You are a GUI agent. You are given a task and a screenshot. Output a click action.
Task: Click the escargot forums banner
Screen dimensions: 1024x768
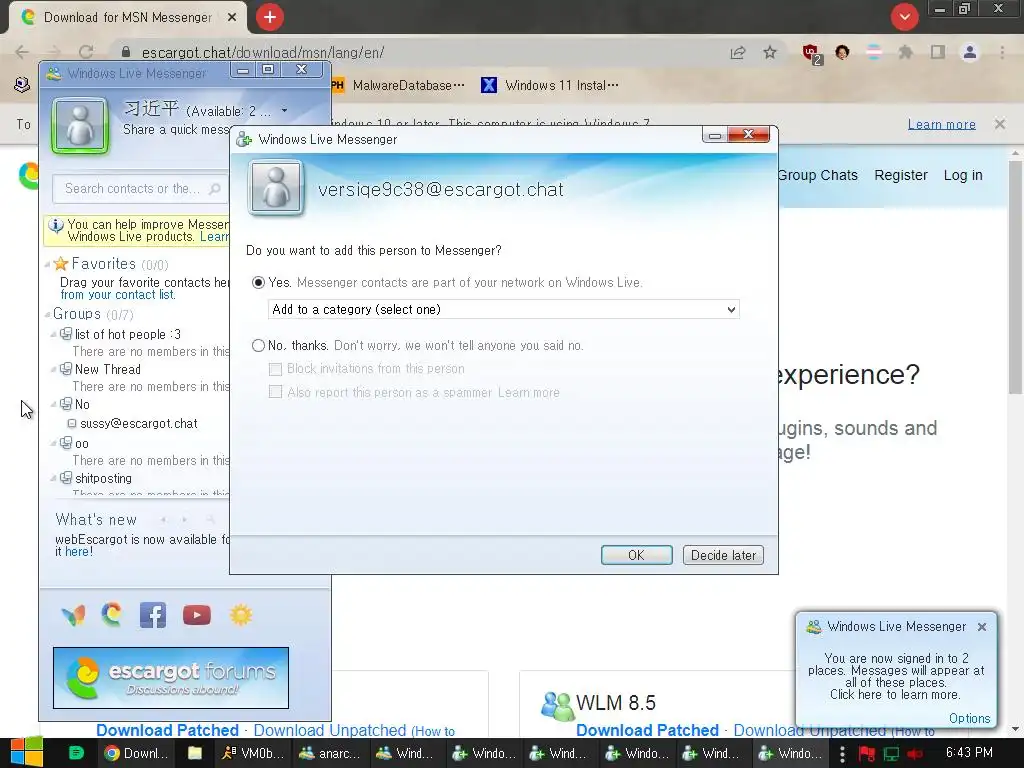point(170,678)
